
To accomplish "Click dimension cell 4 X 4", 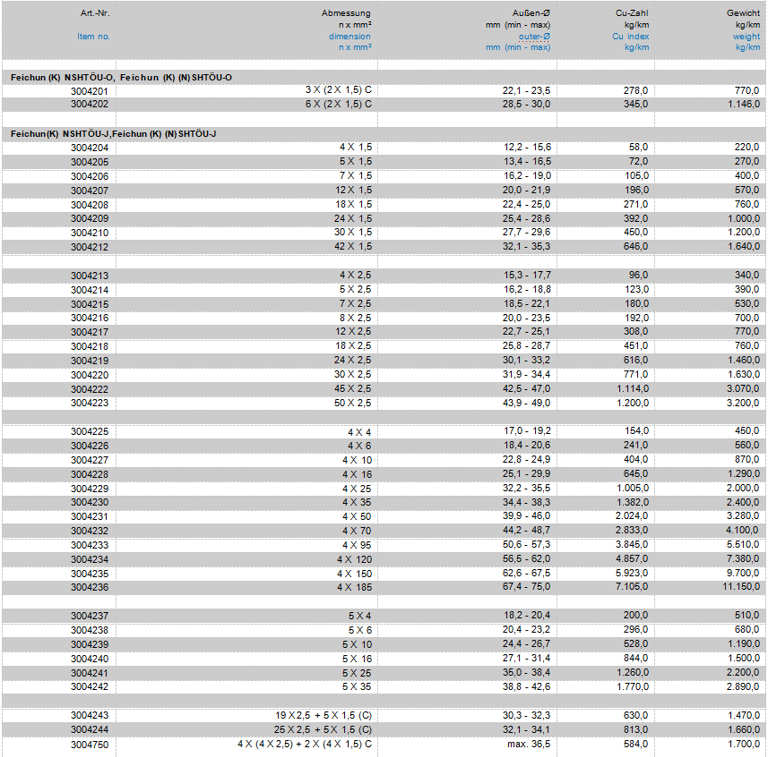I will point(360,432).
